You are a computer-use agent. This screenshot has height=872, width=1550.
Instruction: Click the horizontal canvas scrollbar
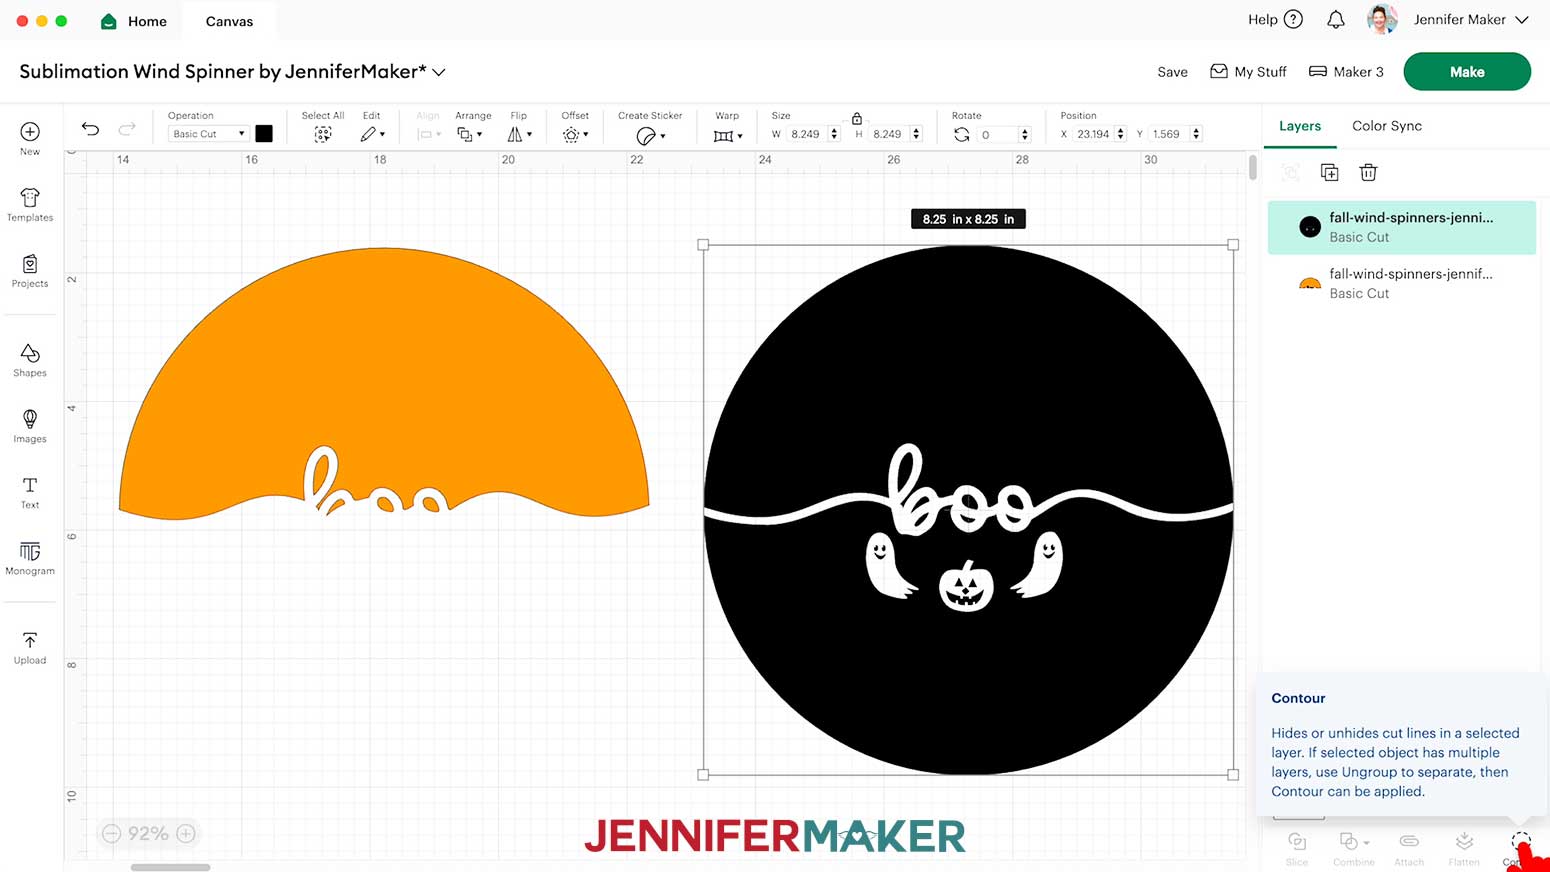click(170, 867)
